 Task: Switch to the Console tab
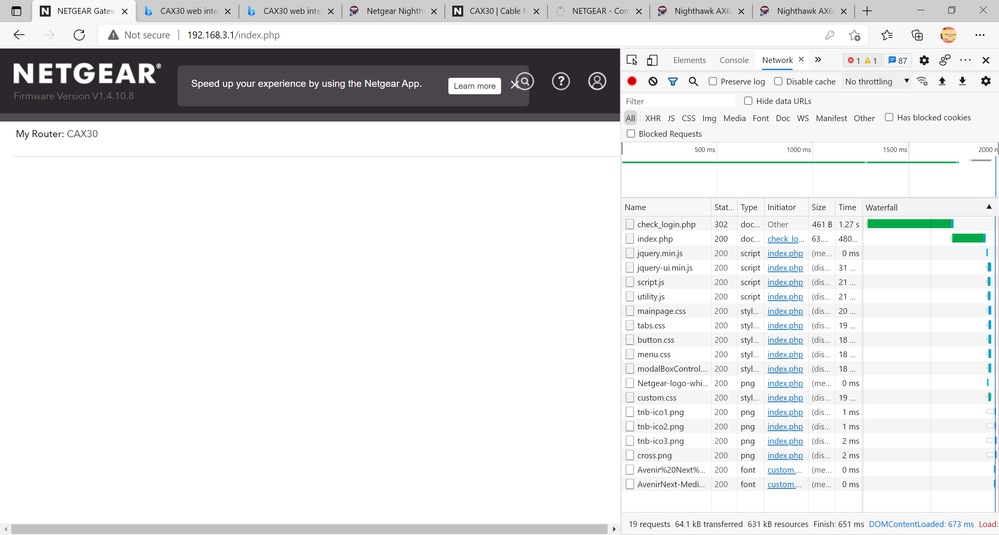[734, 60]
